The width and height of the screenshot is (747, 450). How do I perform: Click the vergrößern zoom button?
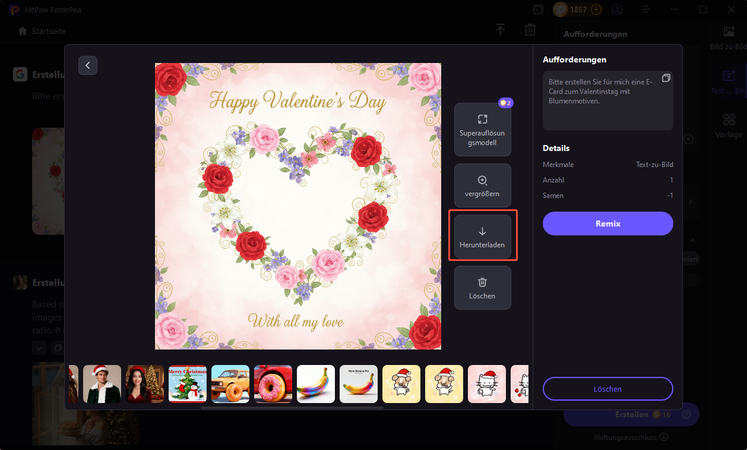482,187
